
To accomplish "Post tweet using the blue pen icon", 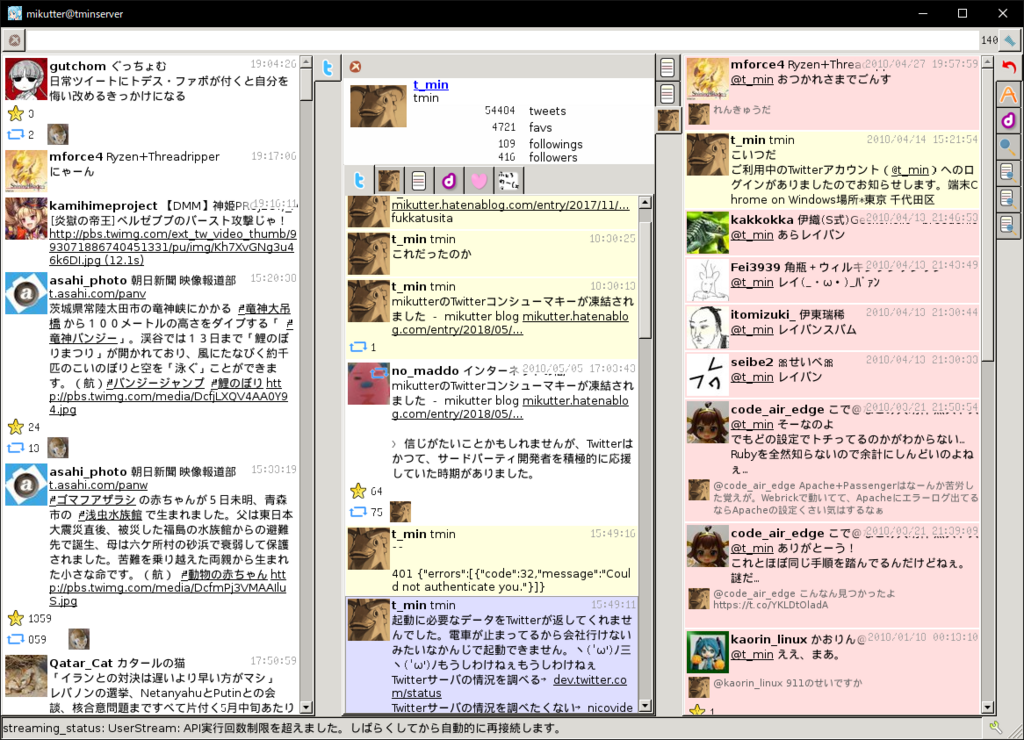I will (x=1009, y=40).
